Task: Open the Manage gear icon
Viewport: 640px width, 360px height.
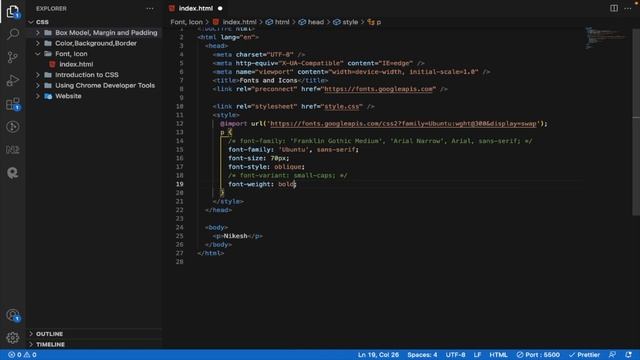Action: point(13,338)
